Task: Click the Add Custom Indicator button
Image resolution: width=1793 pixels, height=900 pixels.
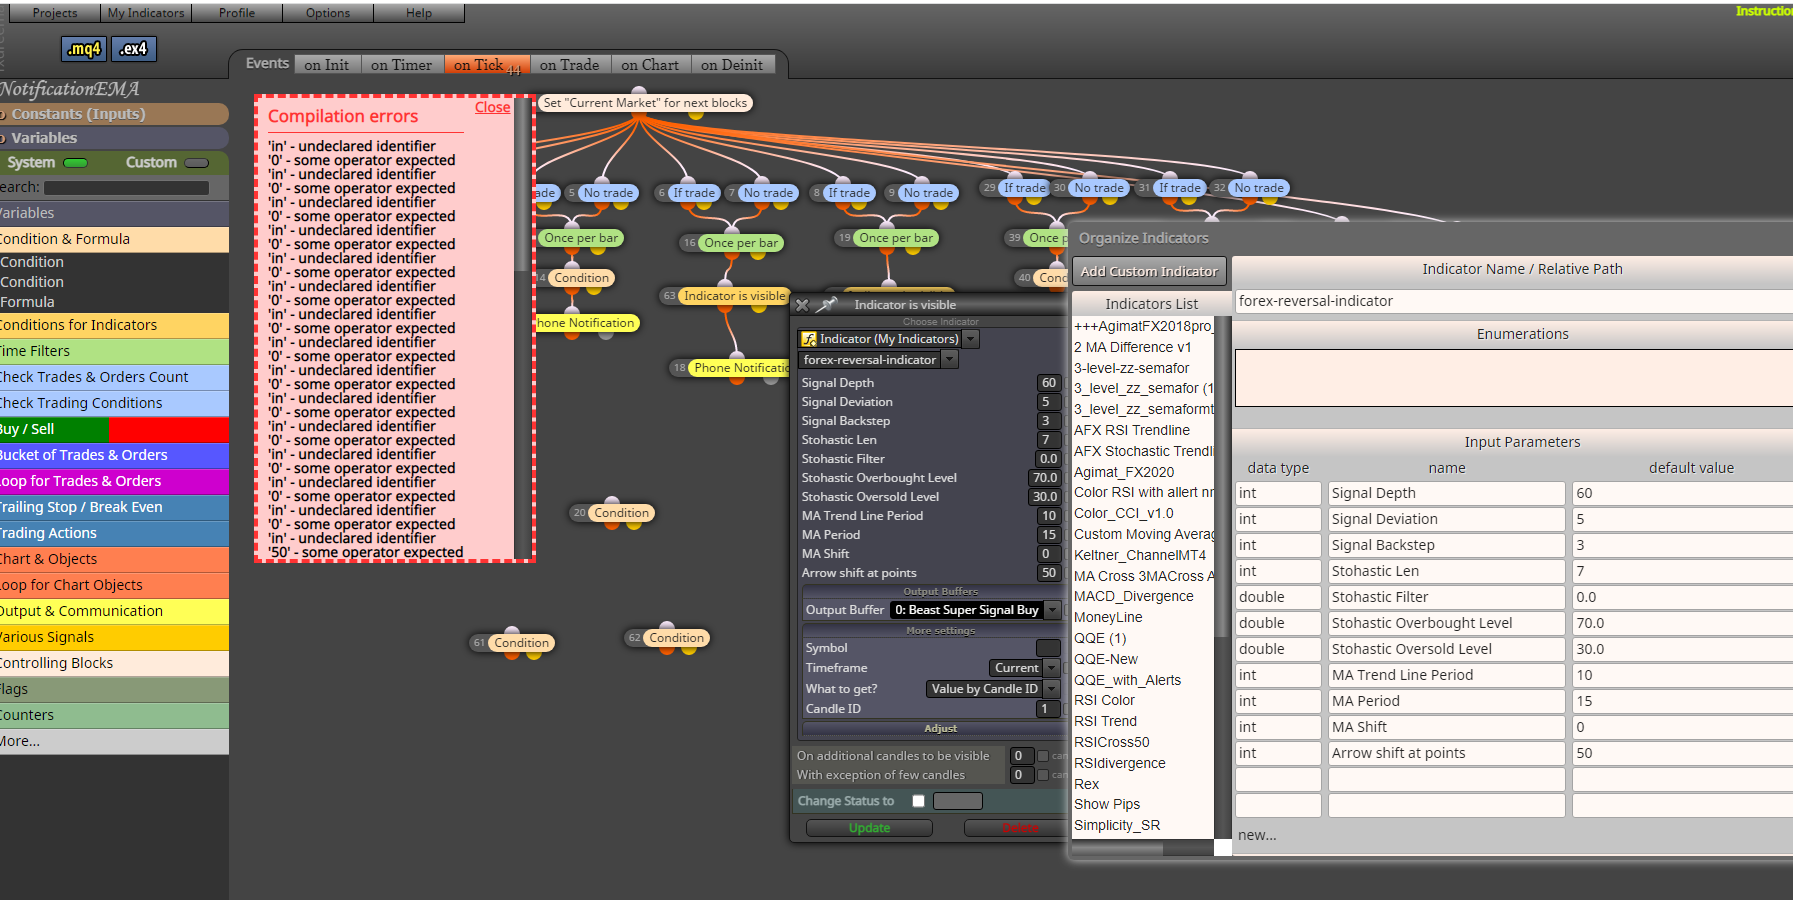Action: tap(1149, 271)
